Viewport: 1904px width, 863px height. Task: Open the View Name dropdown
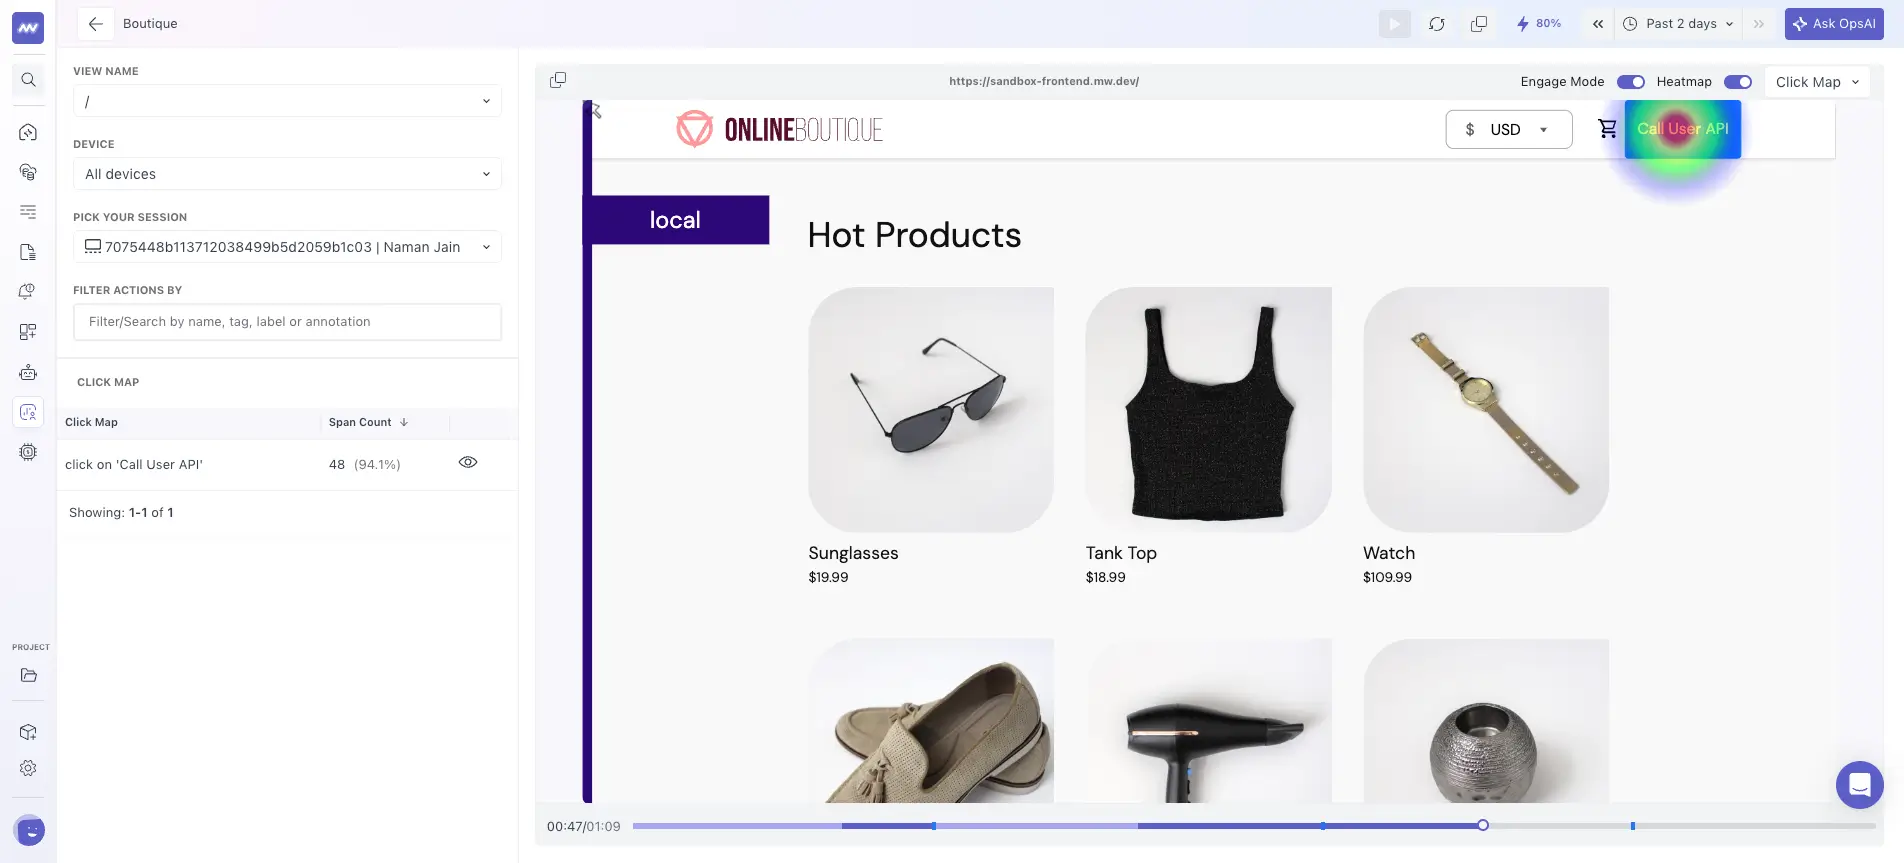pos(287,101)
